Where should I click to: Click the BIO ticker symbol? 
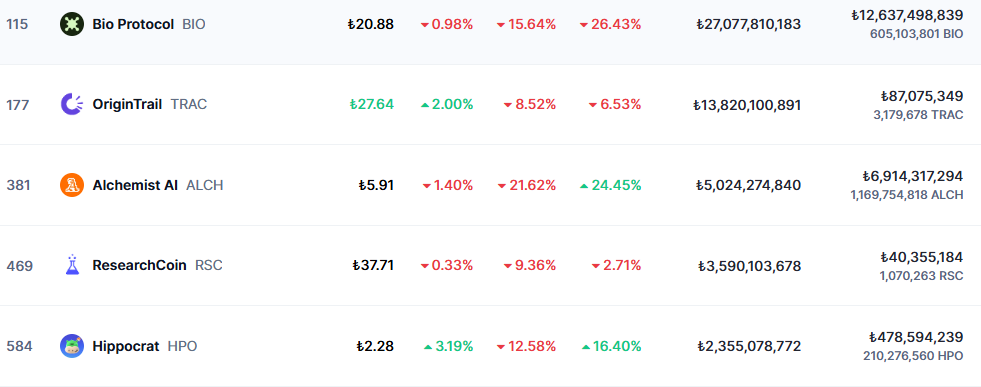[193, 24]
